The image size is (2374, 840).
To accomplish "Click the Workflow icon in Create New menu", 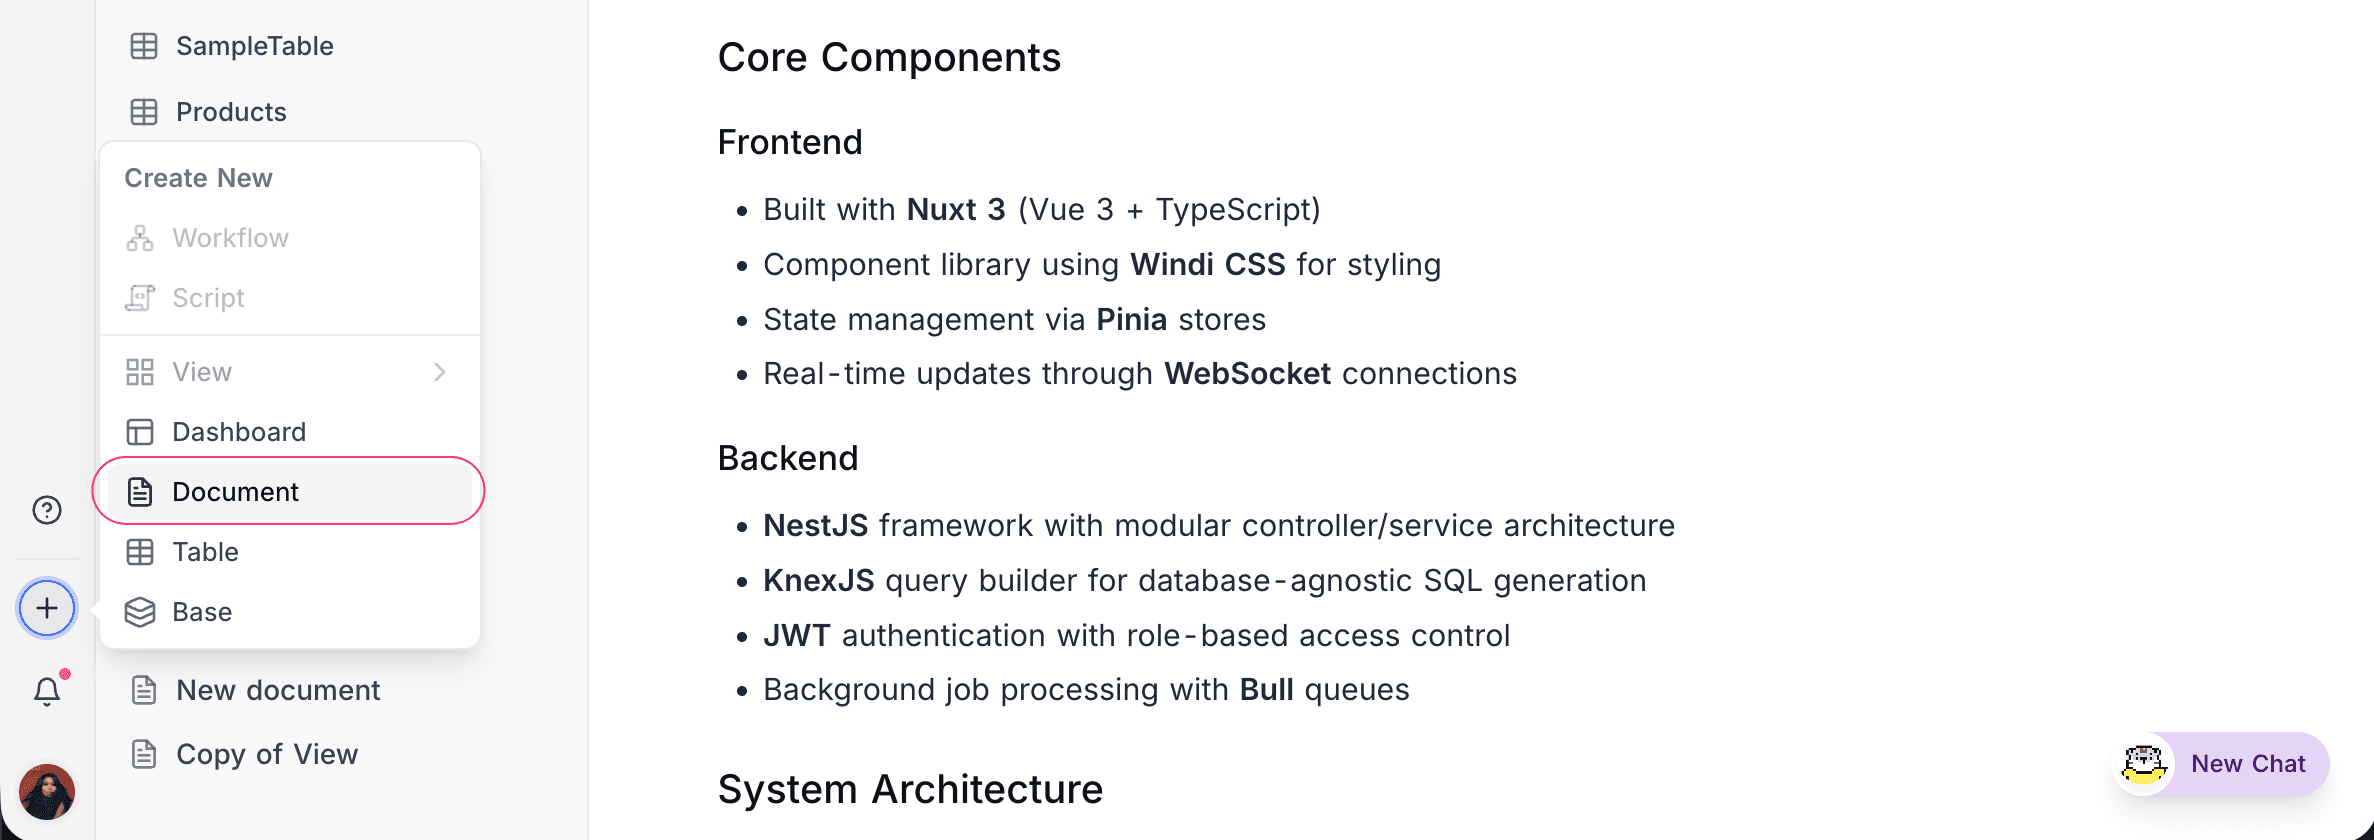I will (140, 237).
